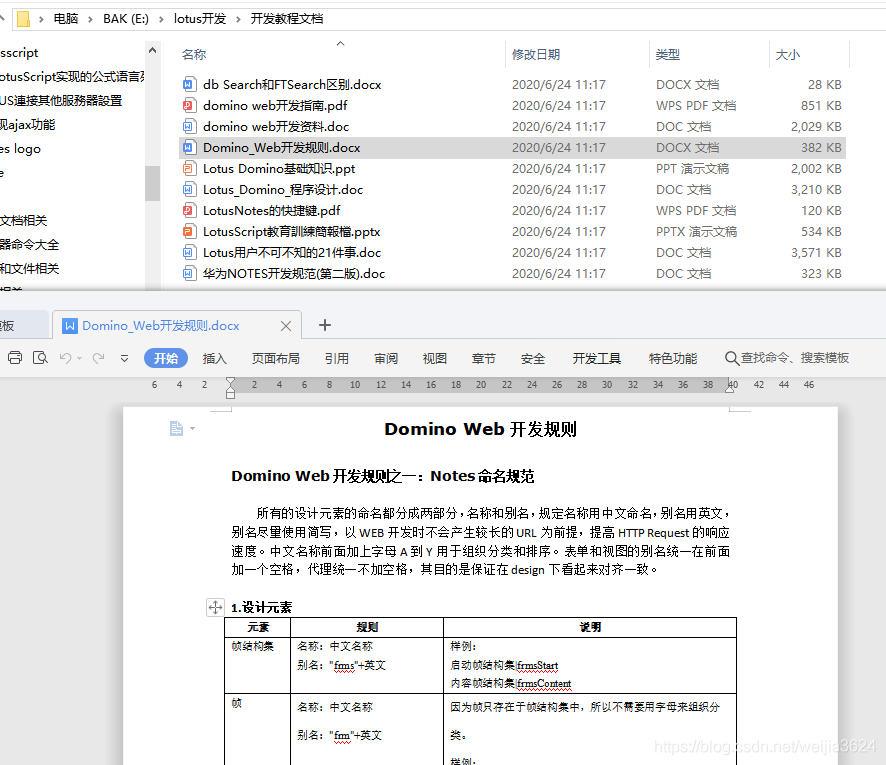Select navigation item 和文件相关
Viewport: 886px width, 765px height.
[x=29, y=268]
